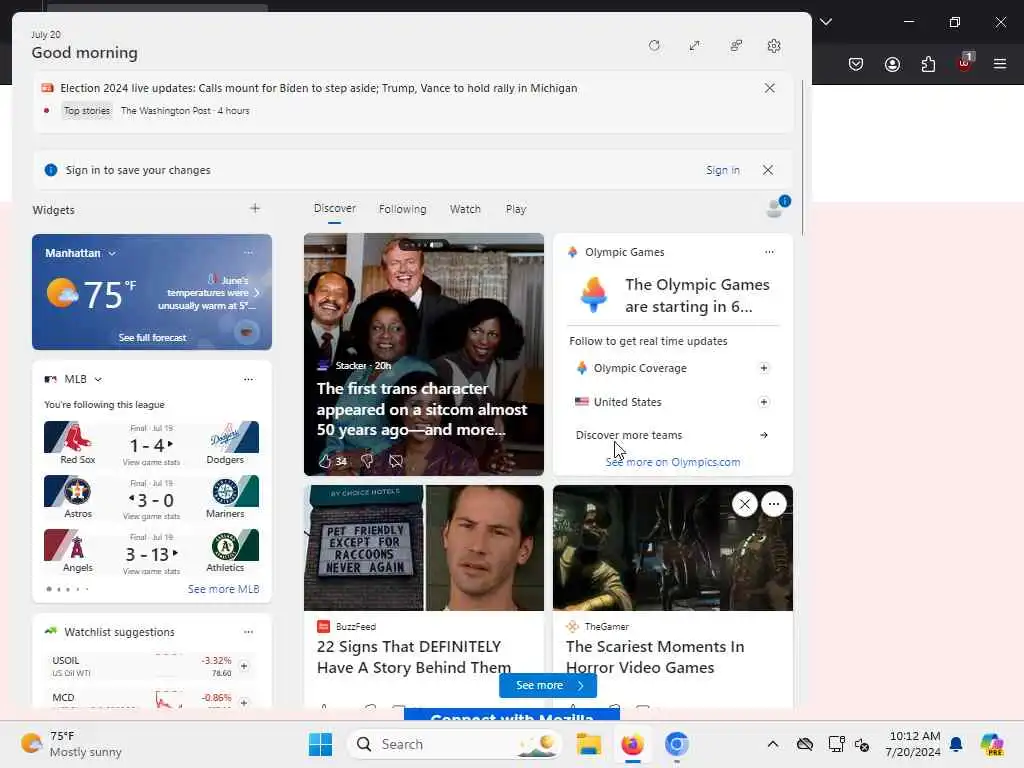Open the muted volume tray icon

[x=862, y=744]
